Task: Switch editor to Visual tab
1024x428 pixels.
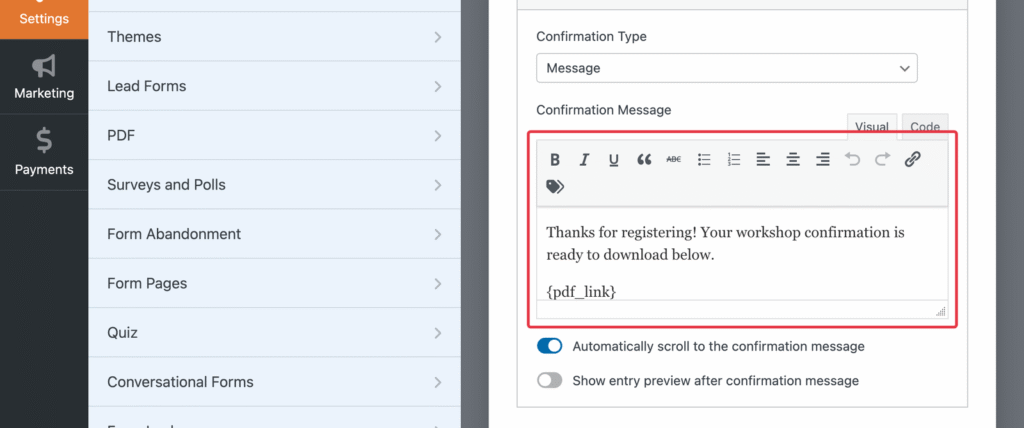Action: coord(872,127)
